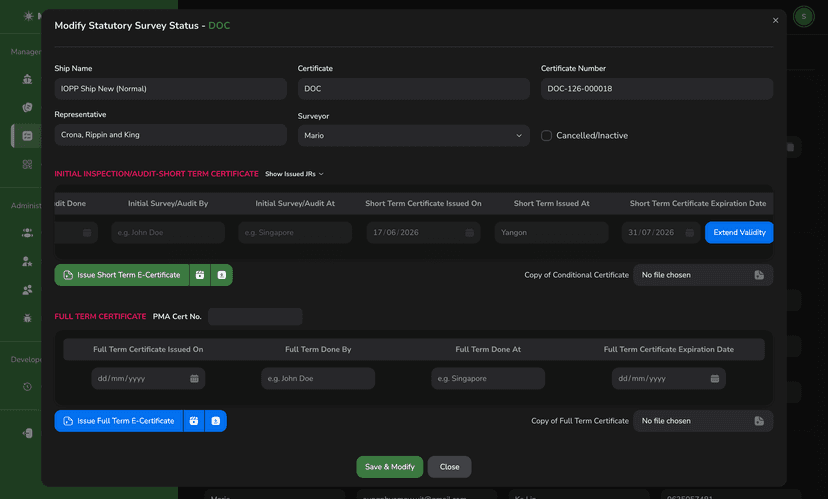Open the pie-chart icon in the sidebar
Screen dimensions: 828x499
click(x=27, y=107)
